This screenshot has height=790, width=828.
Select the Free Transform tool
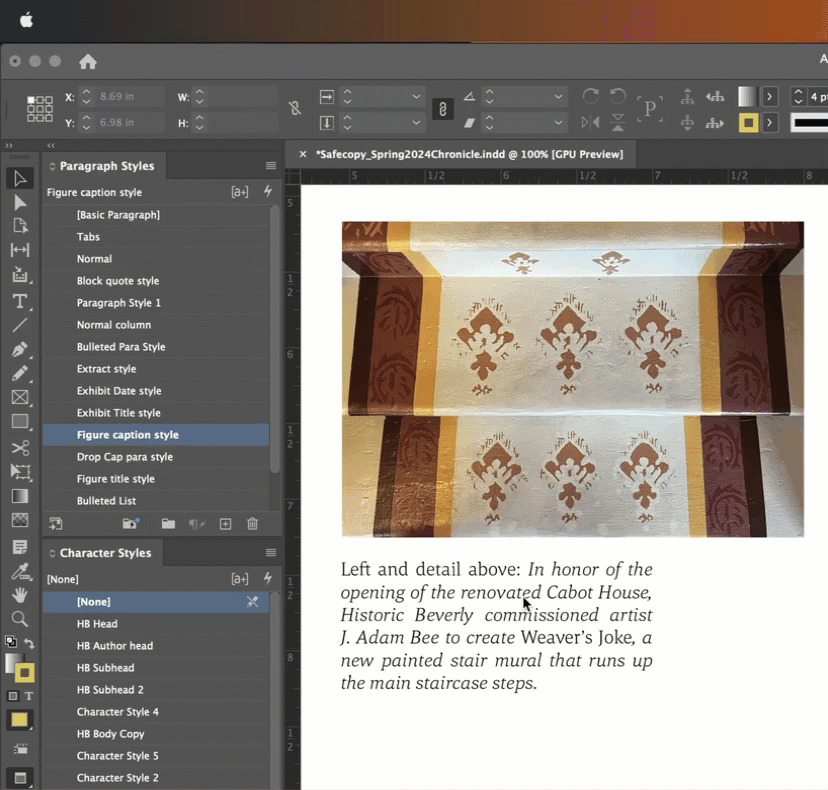[x=20, y=472]
